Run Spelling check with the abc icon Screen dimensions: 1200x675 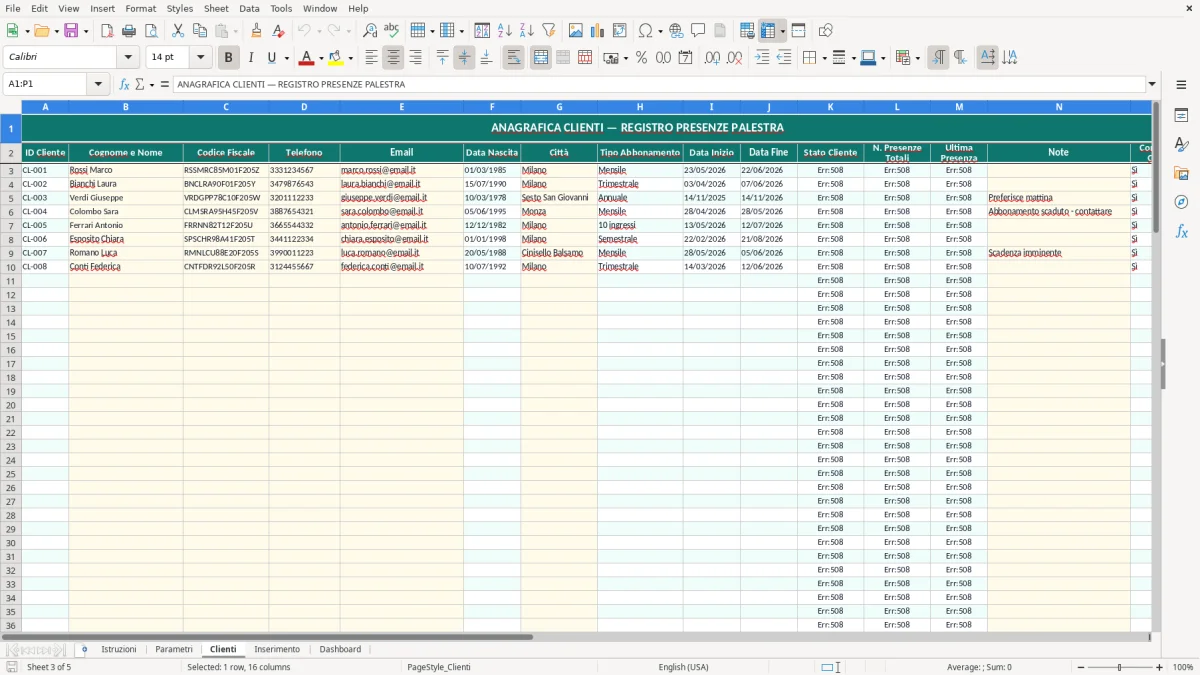(392, 31)
